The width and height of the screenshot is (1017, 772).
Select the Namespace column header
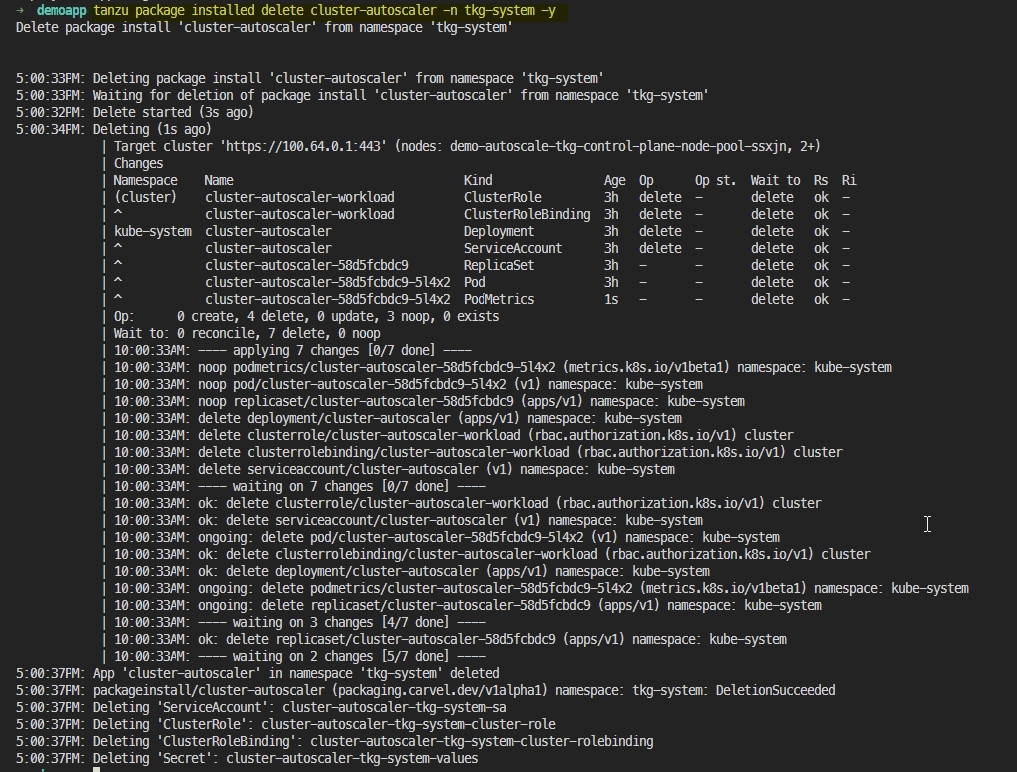click(145, 180)
